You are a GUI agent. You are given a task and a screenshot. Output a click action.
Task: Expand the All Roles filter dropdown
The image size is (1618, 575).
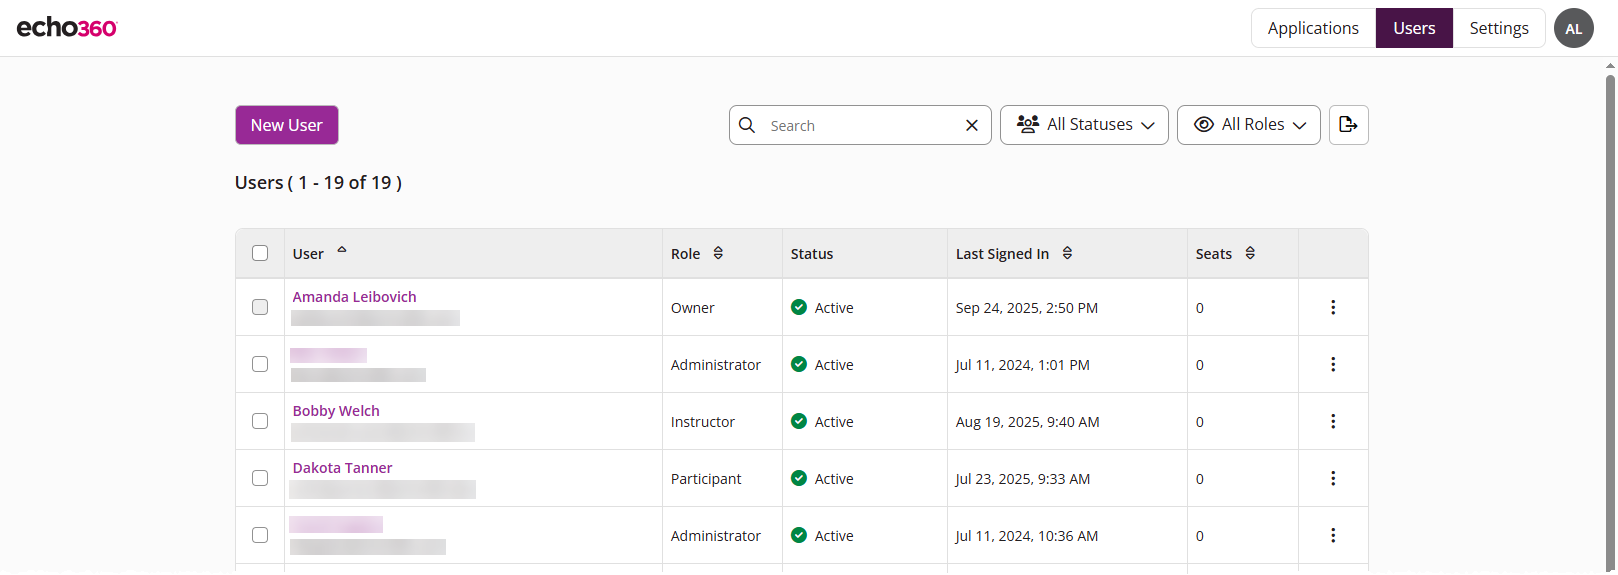tap(1248, 125)
